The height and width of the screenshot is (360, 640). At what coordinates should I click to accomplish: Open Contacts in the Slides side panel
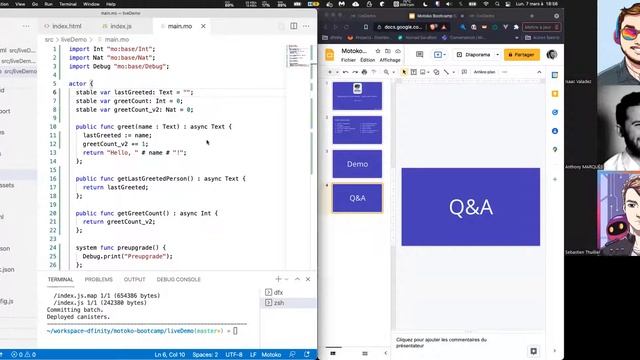click(555, 131)
